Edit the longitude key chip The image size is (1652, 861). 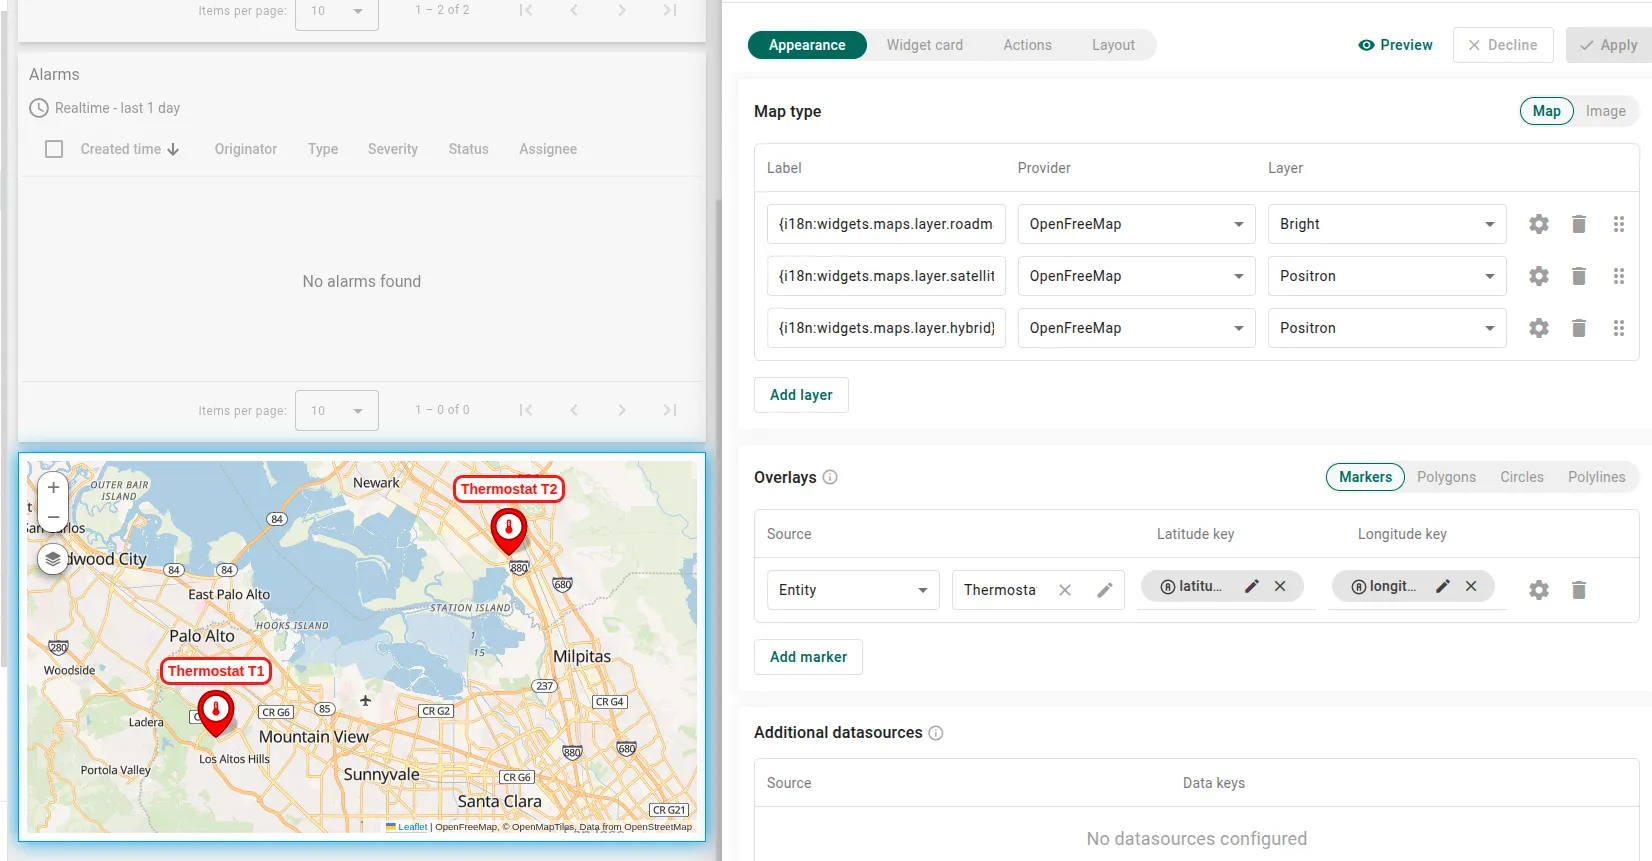(x=1443, y=586)
